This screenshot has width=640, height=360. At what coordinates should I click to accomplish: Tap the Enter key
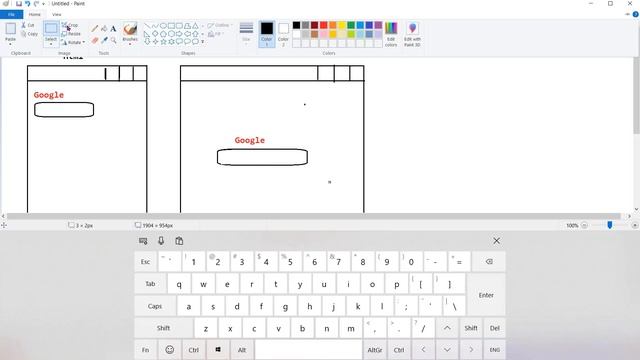(486, 295)
